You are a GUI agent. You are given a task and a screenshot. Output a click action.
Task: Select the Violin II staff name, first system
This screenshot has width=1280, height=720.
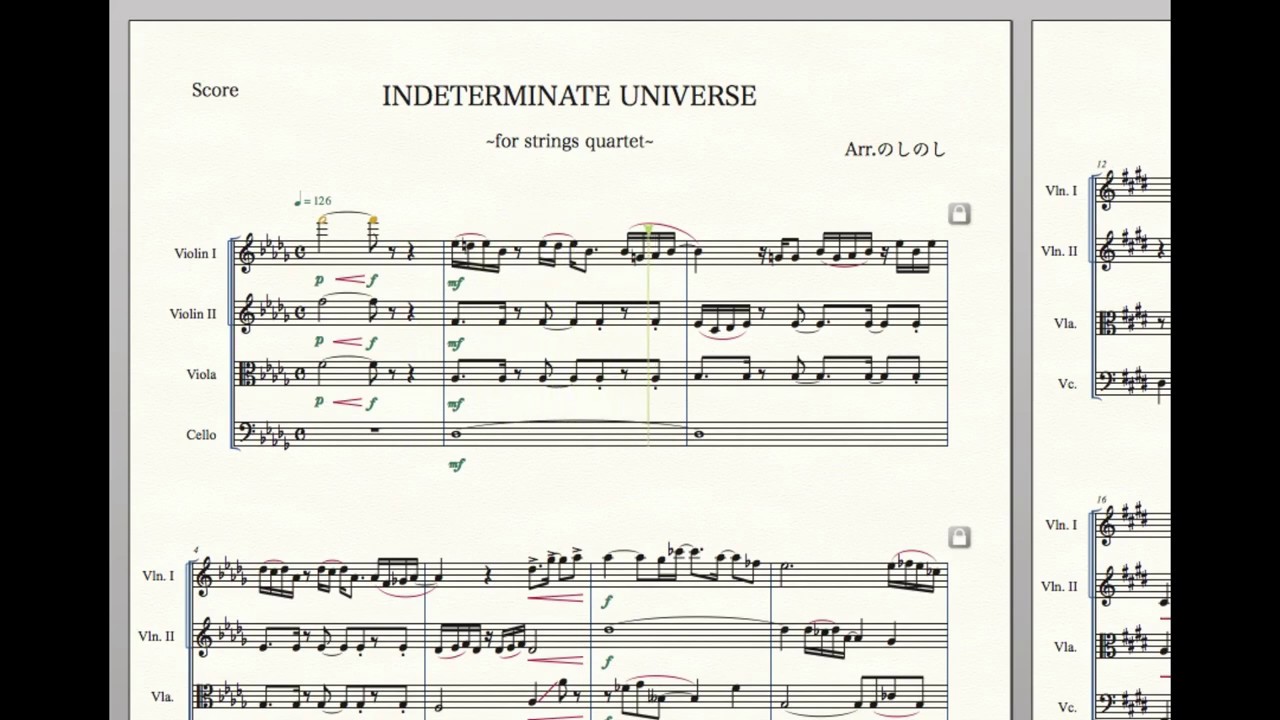(192, 314)
